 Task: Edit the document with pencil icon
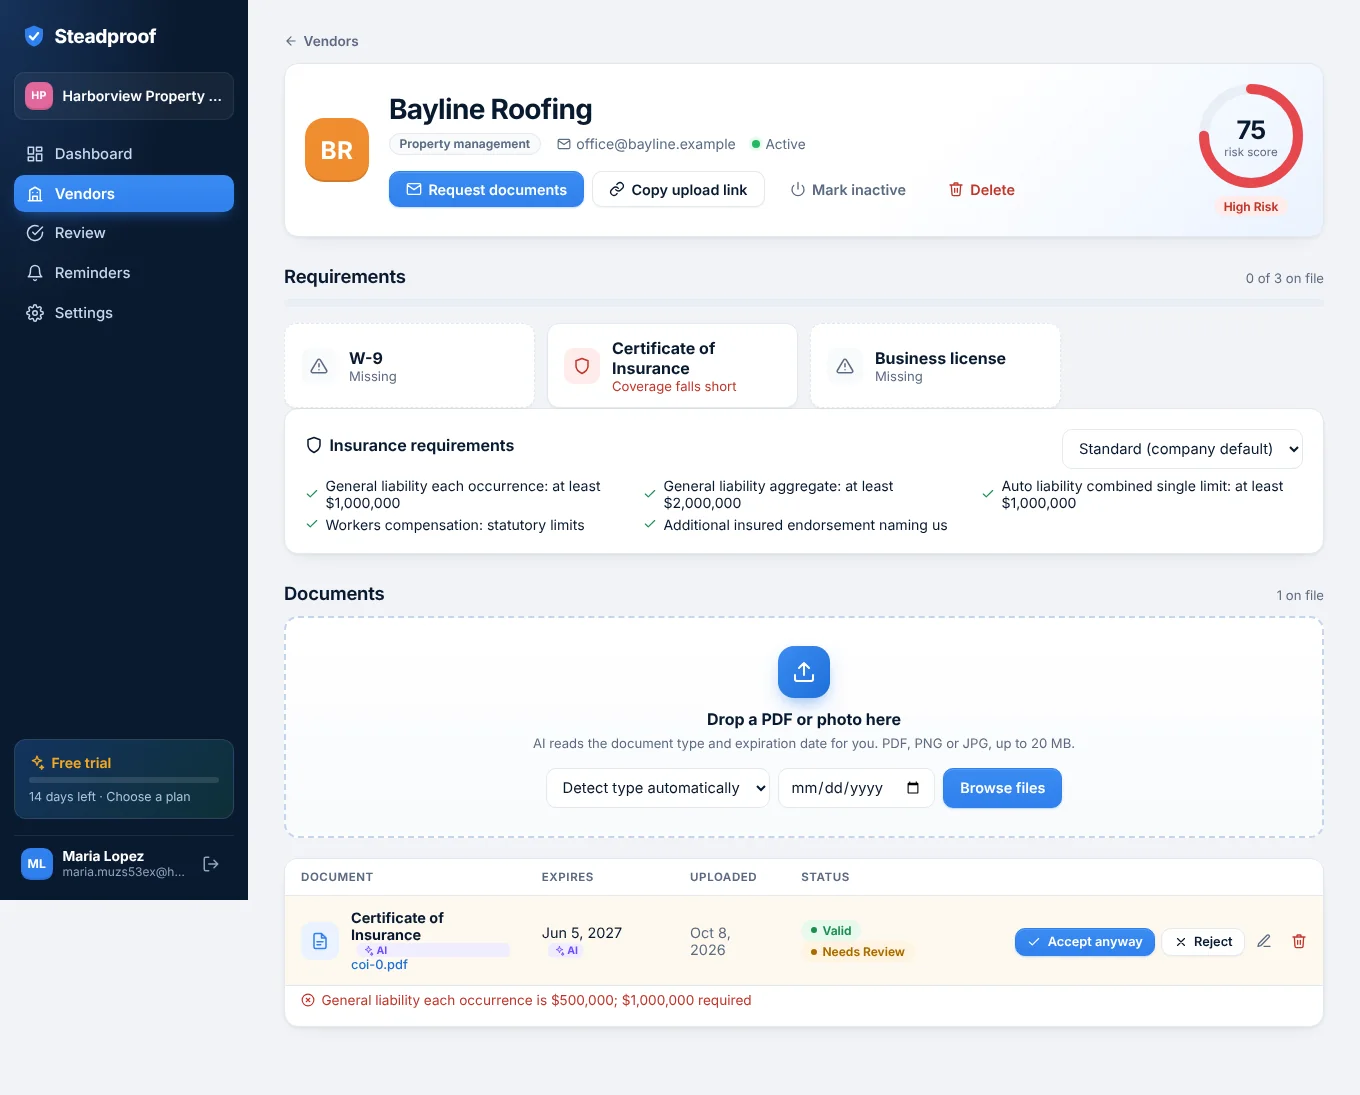[1264, 941]
